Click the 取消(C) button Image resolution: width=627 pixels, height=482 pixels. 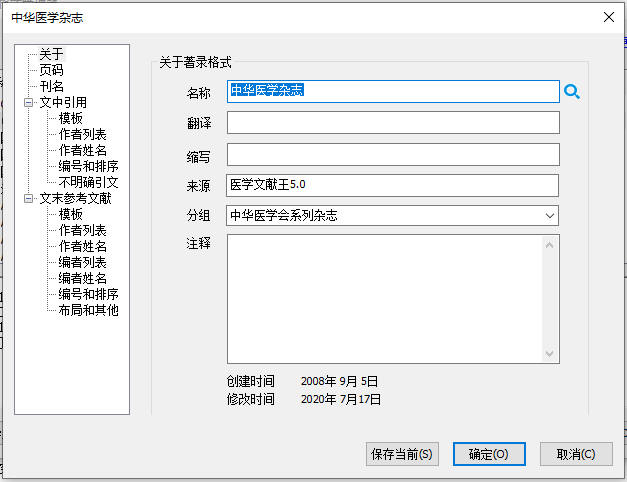pyautogui.click(x=576, y=454)
